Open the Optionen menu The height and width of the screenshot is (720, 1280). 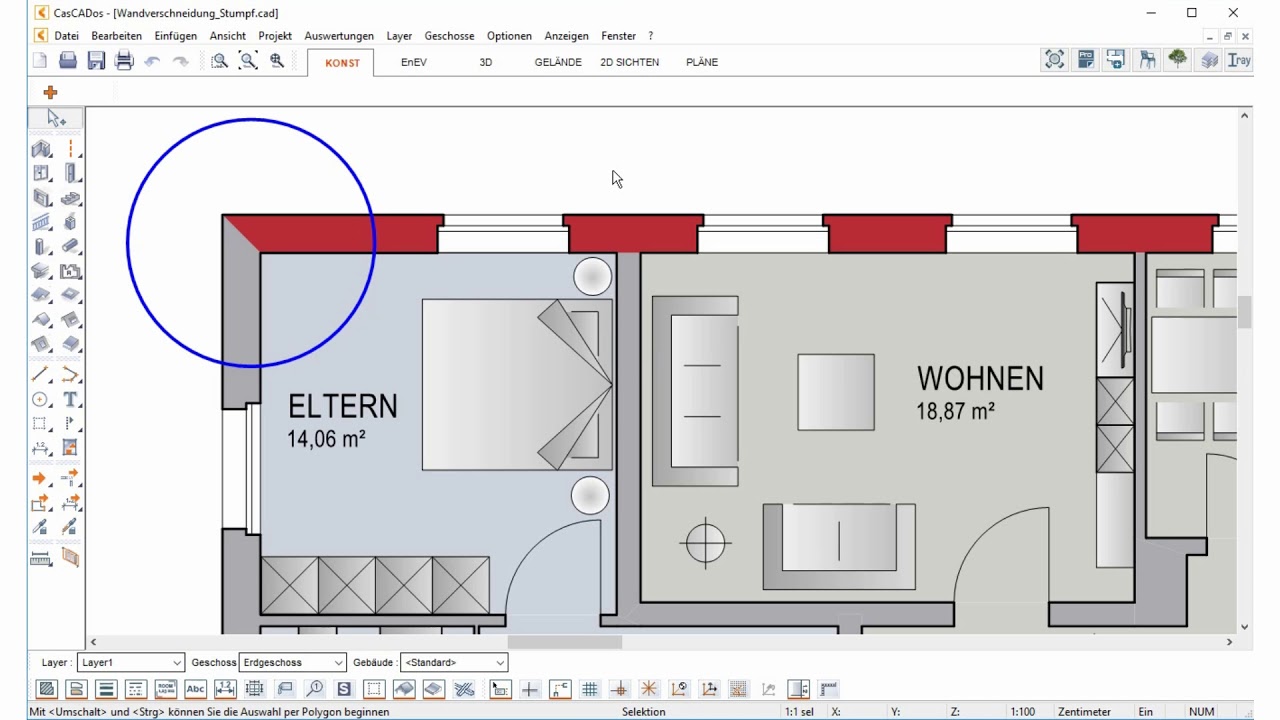[509, 36]
